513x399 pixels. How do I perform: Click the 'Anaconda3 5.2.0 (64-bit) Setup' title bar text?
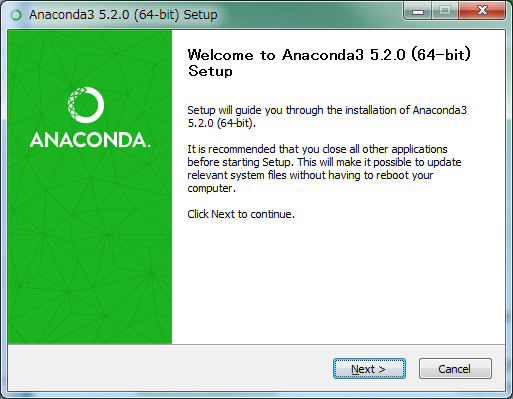pyautogui.click(x=123, y=15)
